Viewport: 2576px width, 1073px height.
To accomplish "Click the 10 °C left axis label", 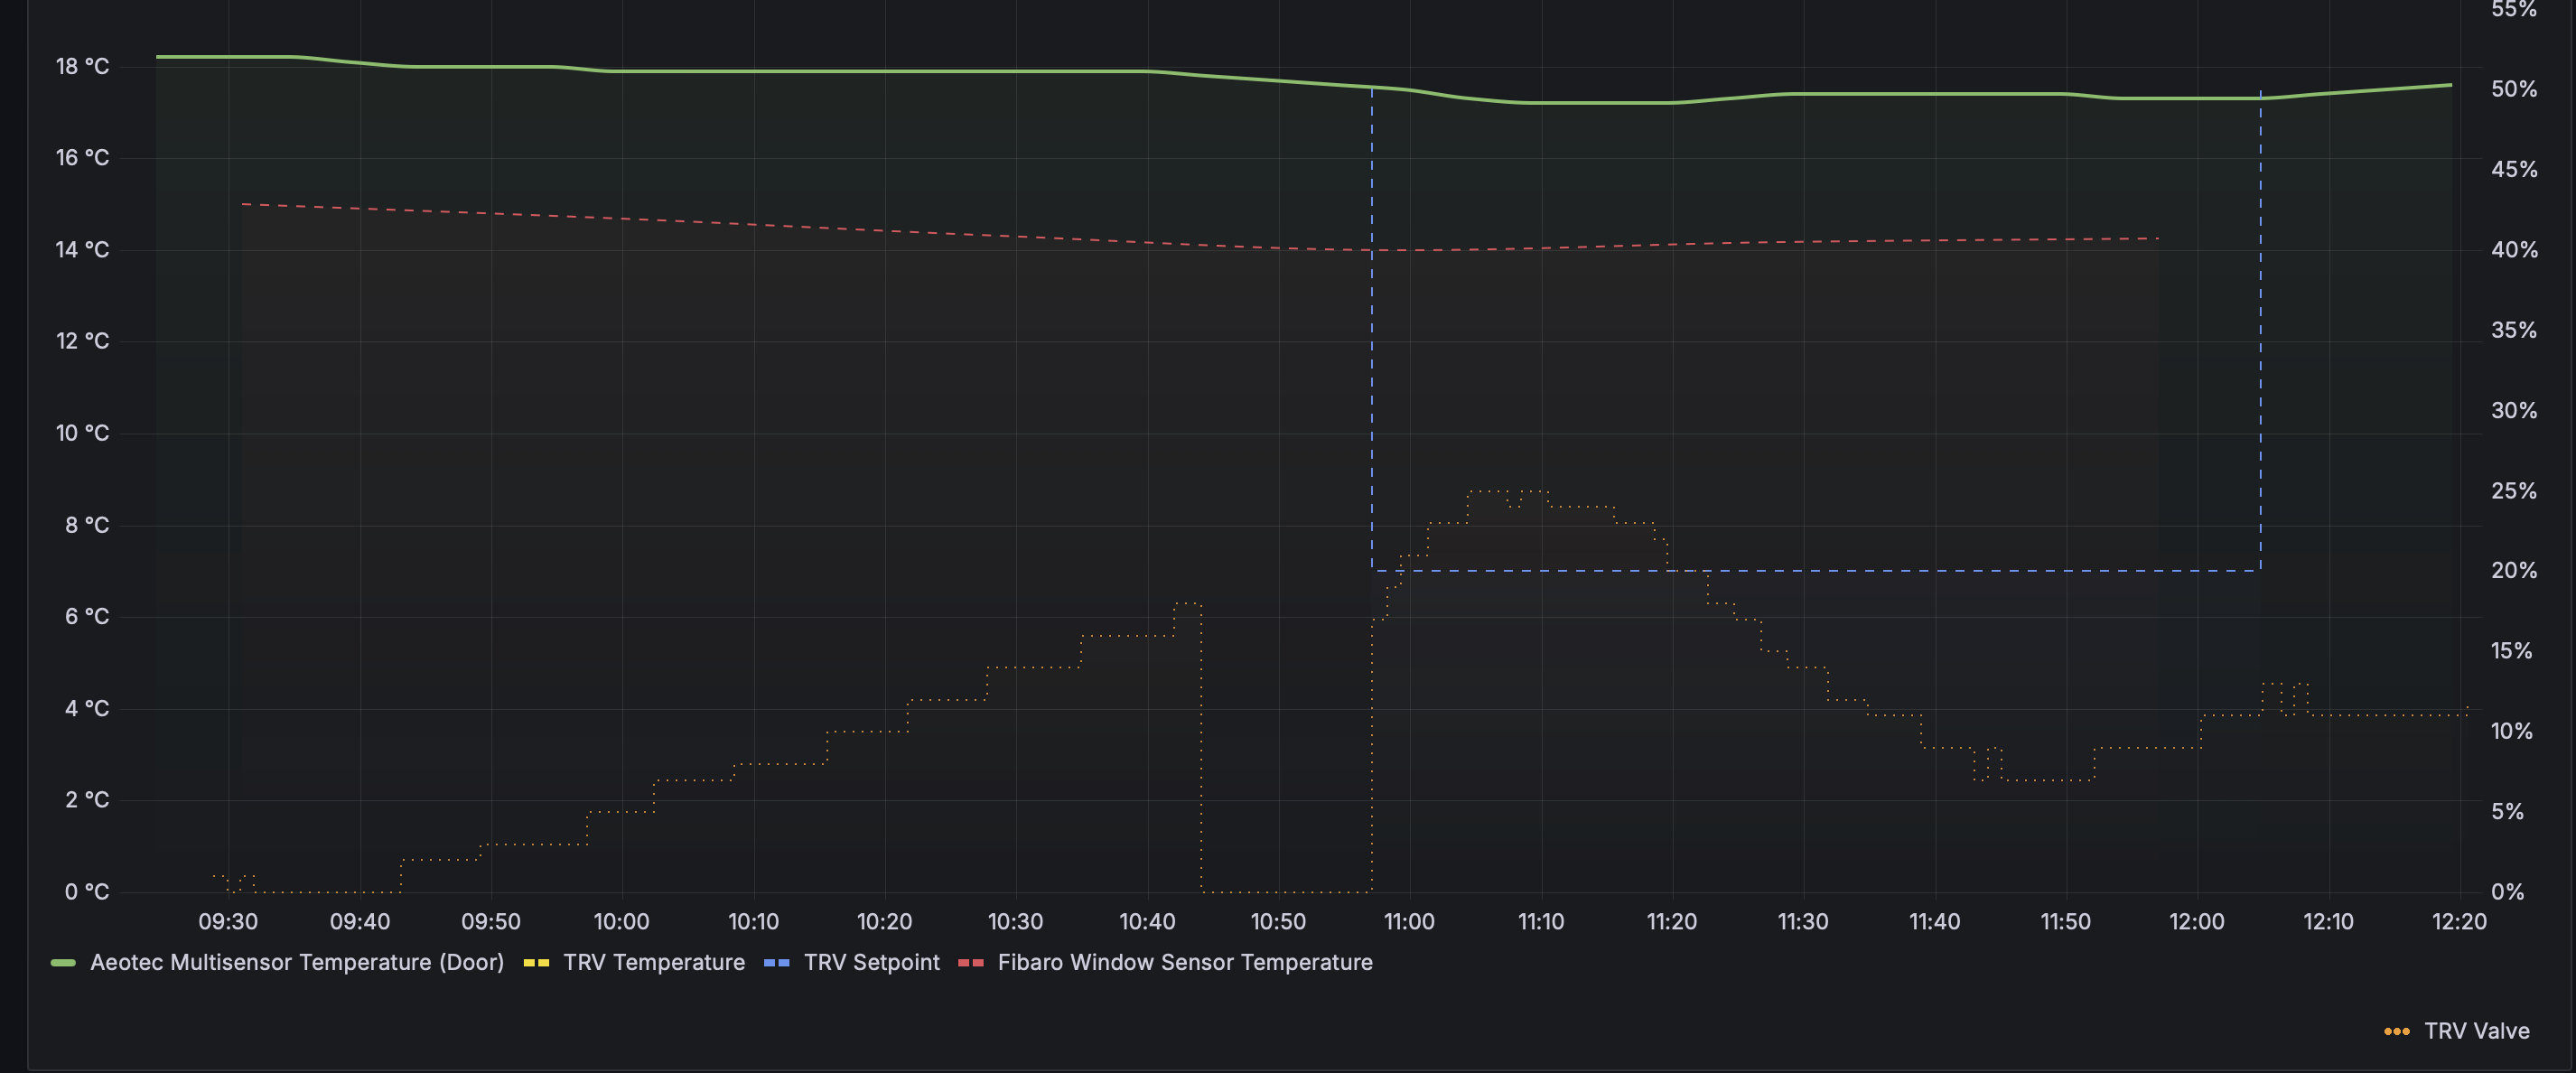I will point(82,433).
